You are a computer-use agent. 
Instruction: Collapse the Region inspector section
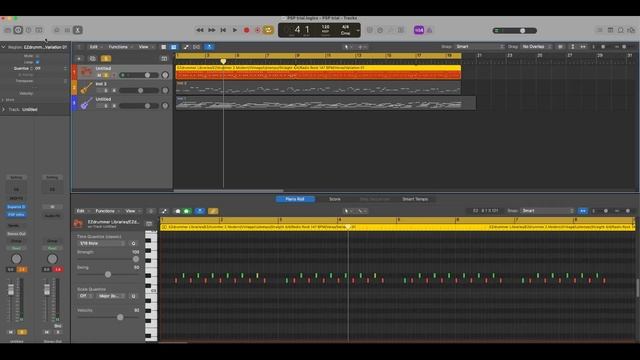[x=3, y=47]
